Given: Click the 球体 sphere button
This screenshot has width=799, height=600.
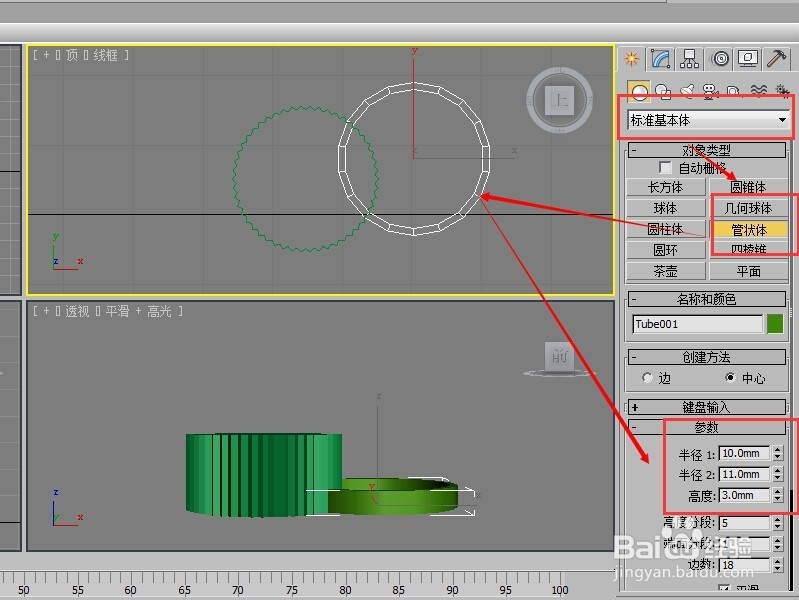Looking at the screenshot, I should [x=665, y=208].
